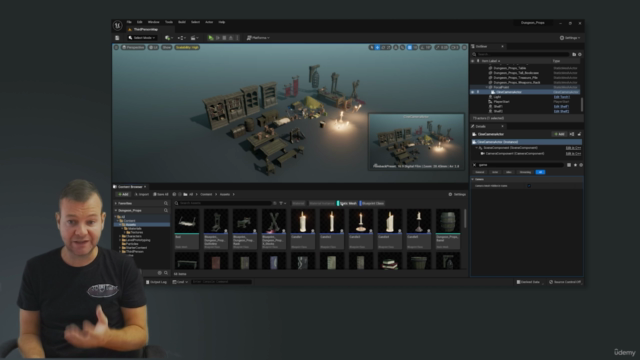Toggle the Blueprint Class asset filter
This screenshot has width=640, height=360.
click(x=372, y=203)
